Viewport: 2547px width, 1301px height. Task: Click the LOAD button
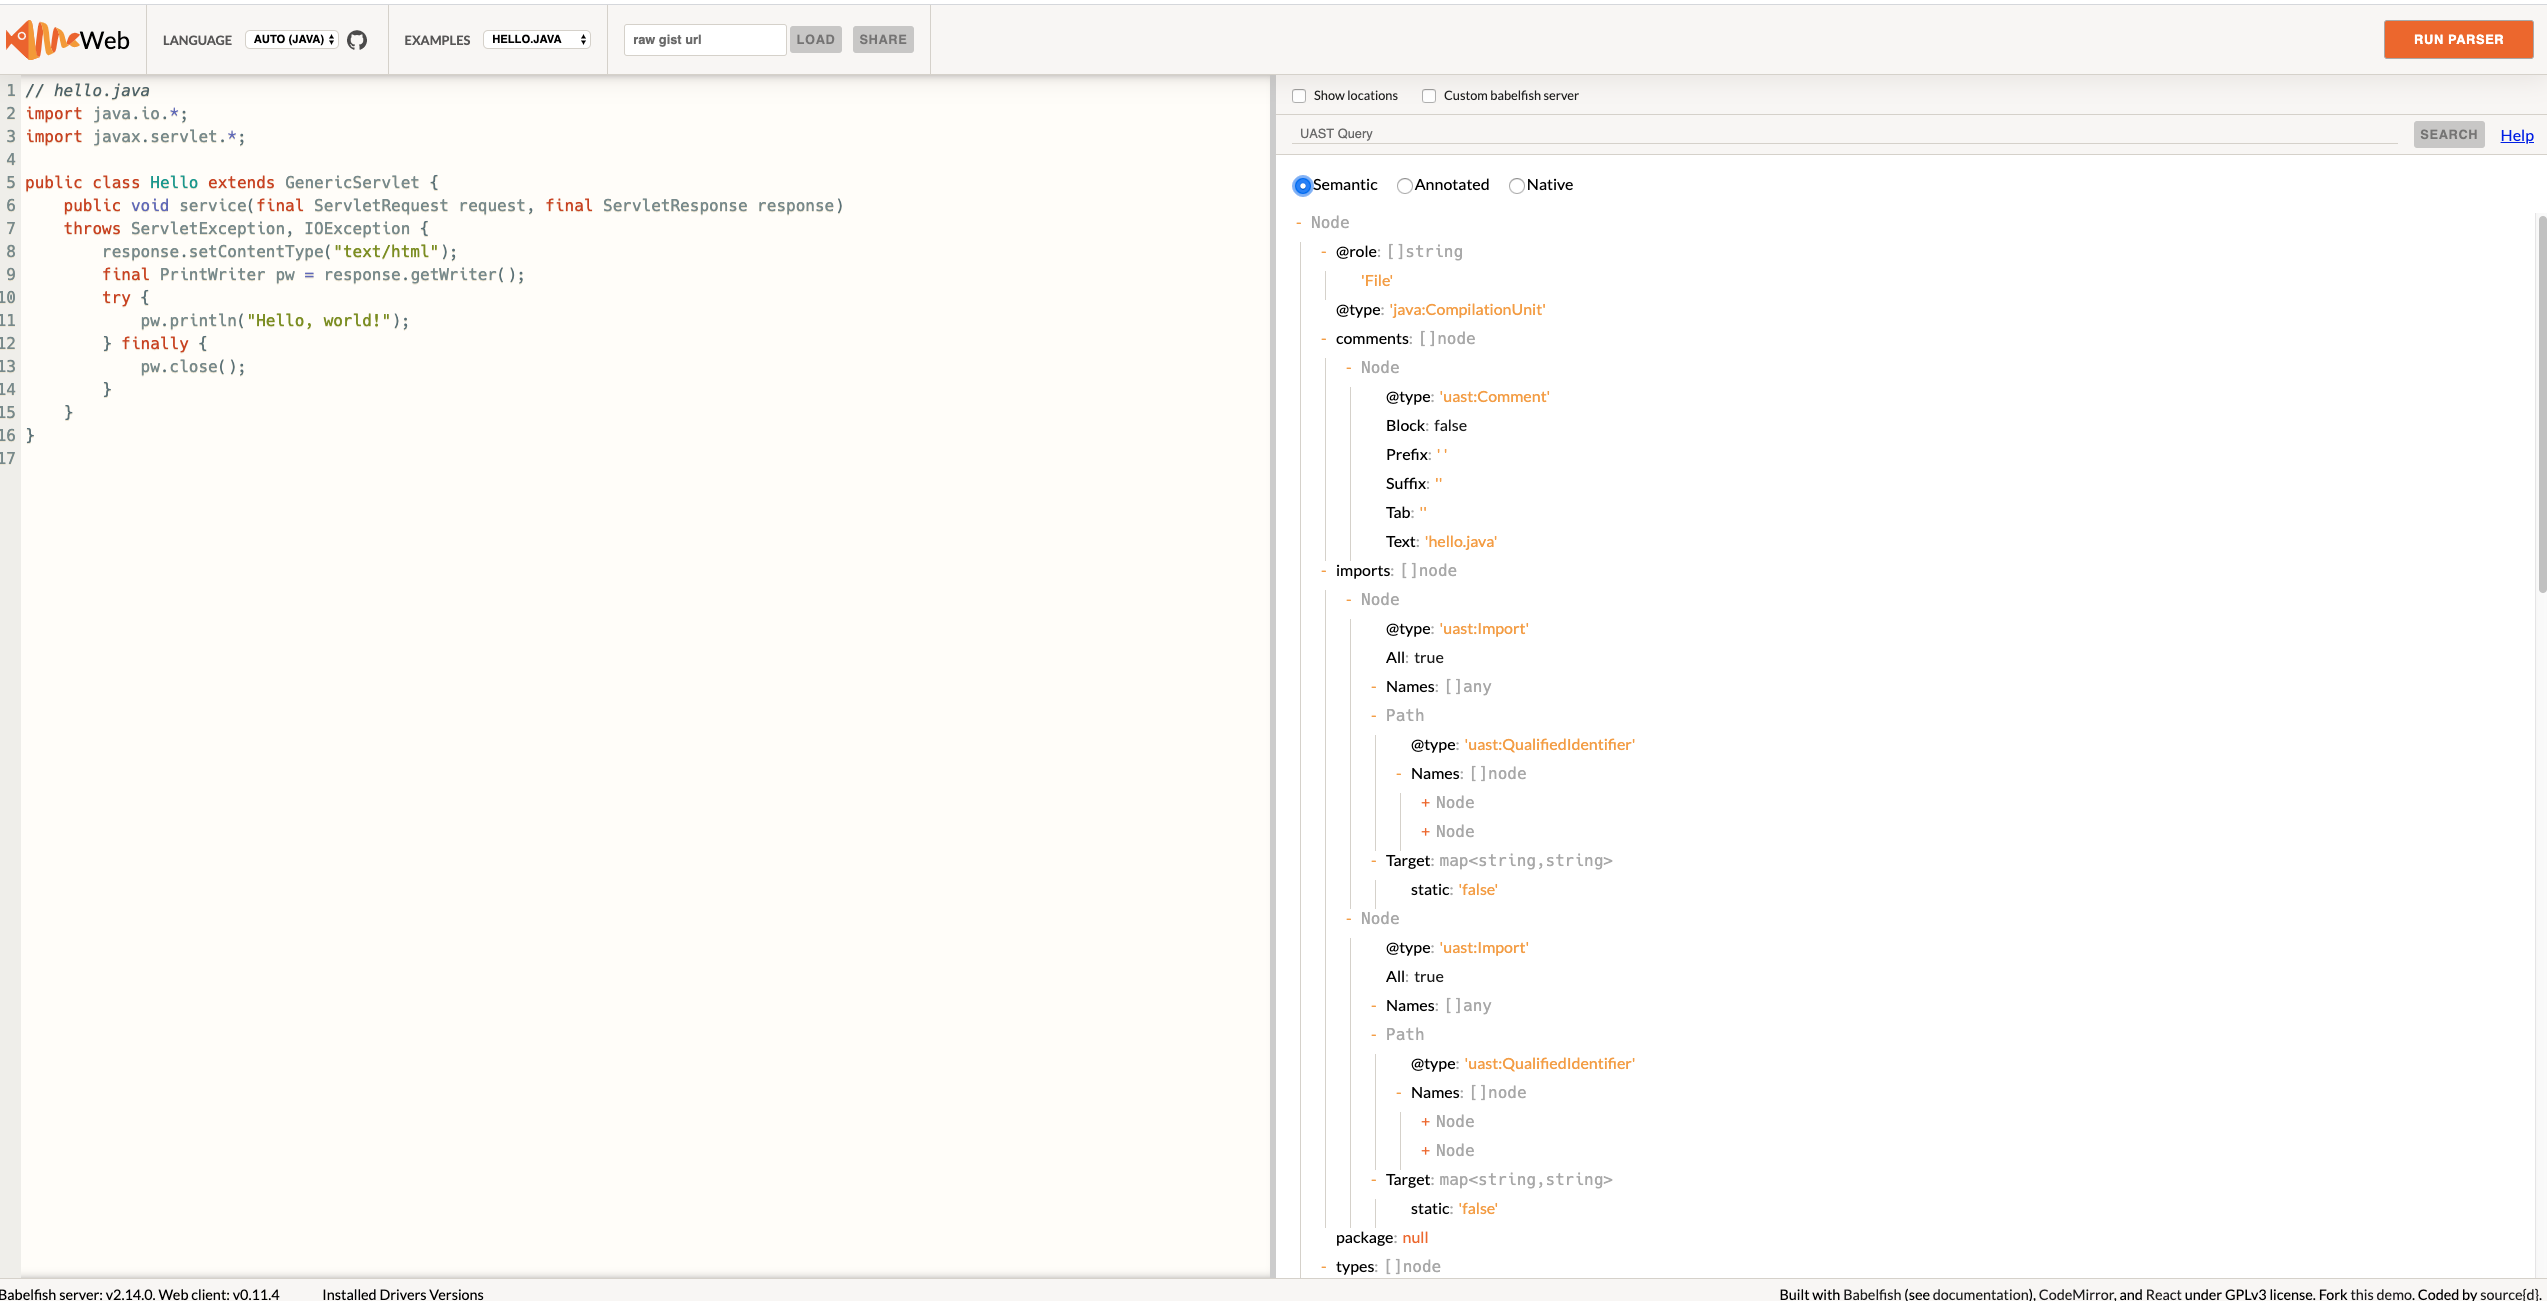(815, 39)
